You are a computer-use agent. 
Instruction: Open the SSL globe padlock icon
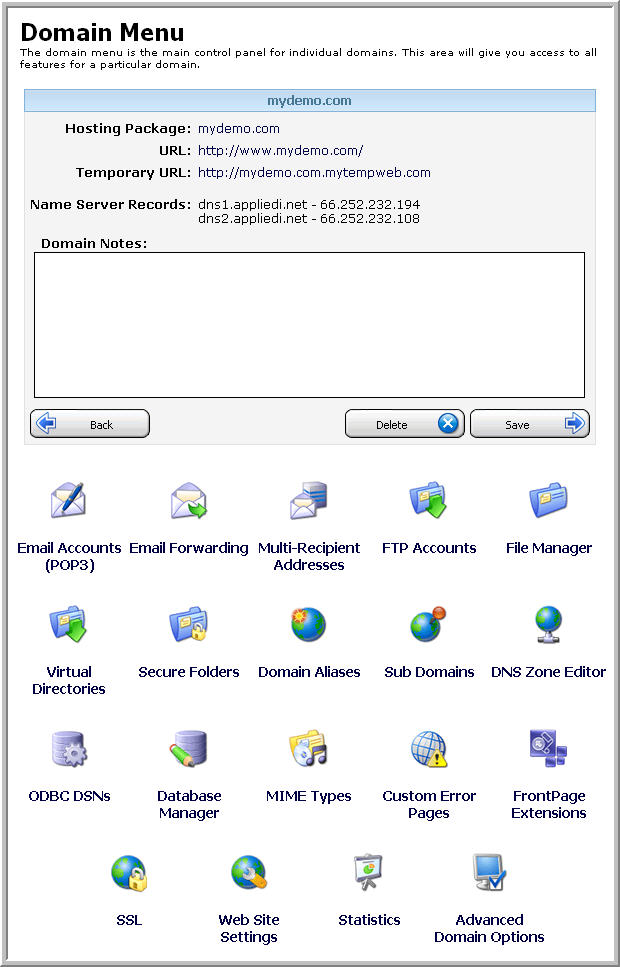[x=129, y=873]
